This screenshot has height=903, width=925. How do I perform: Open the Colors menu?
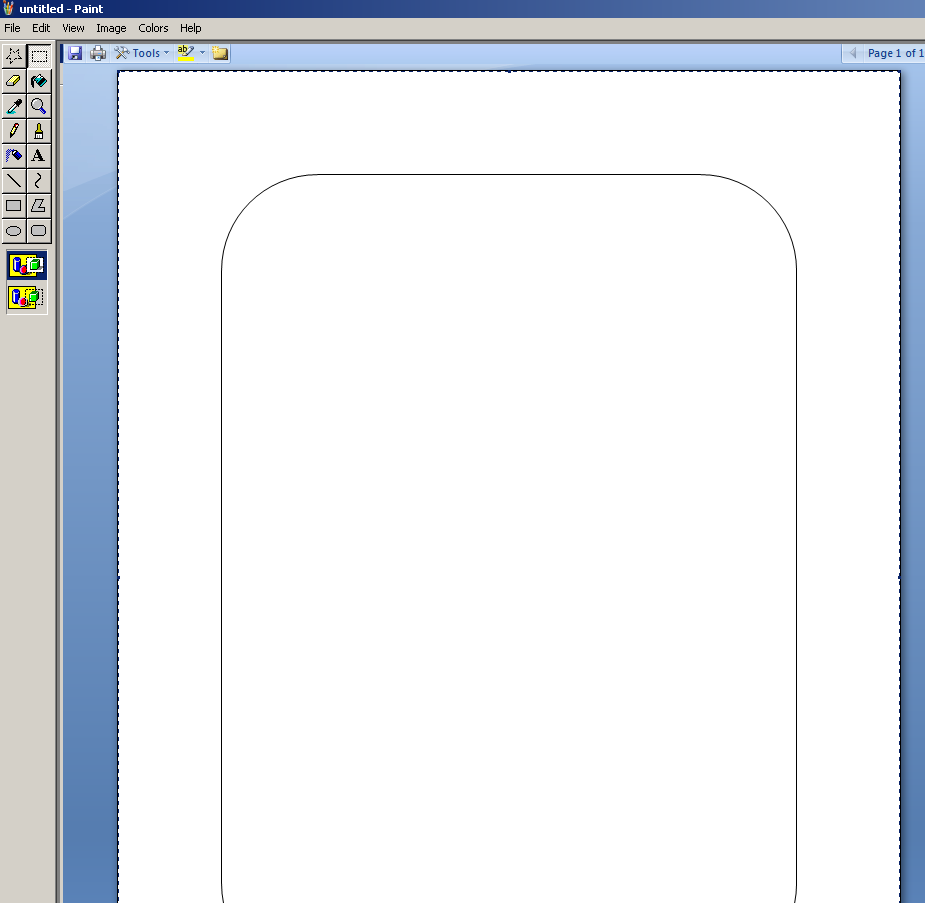(x=153, y=28)
